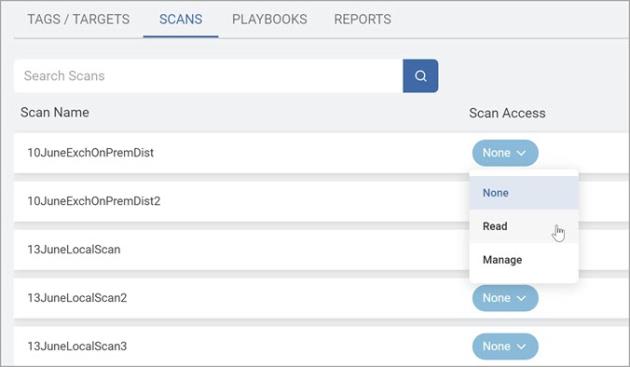Click the magnifier search icon button
Screen dimensions: 630x367
coord(420,76)
